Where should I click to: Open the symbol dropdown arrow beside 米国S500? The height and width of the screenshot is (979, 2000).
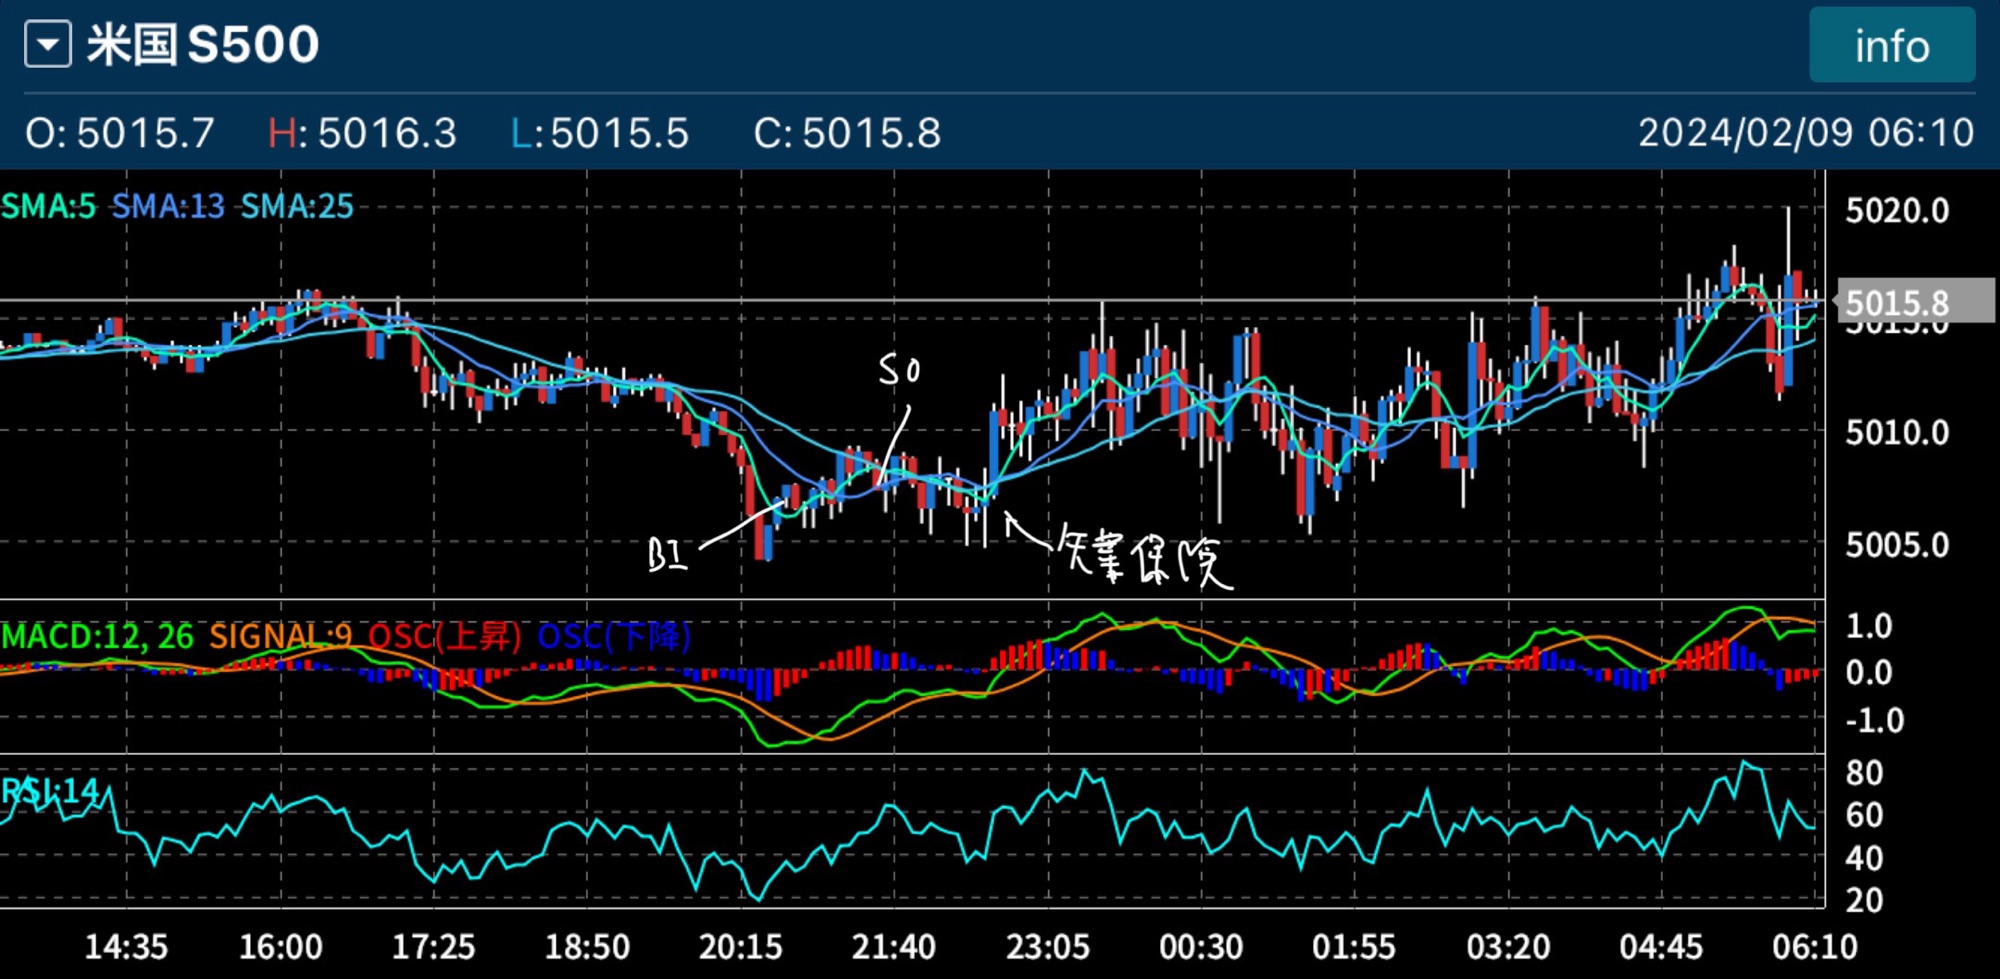(48, 45)
